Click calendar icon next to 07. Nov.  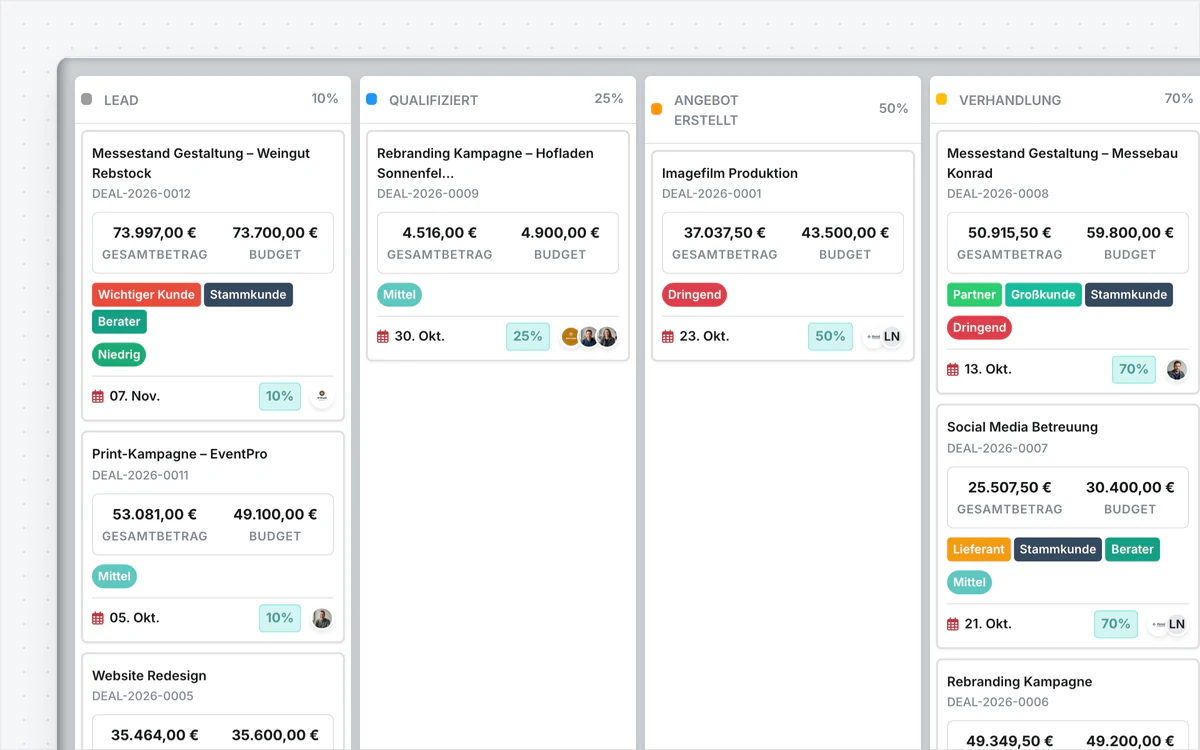pos(98,397)
